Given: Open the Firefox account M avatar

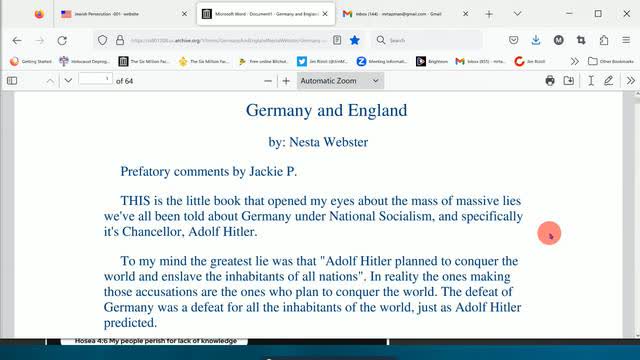Looking at the screenshot, I should 558,40.
